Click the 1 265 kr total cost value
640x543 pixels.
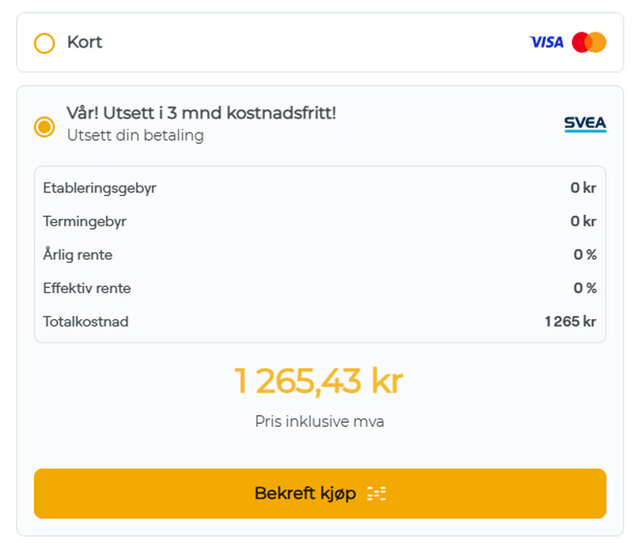point(570,322)
